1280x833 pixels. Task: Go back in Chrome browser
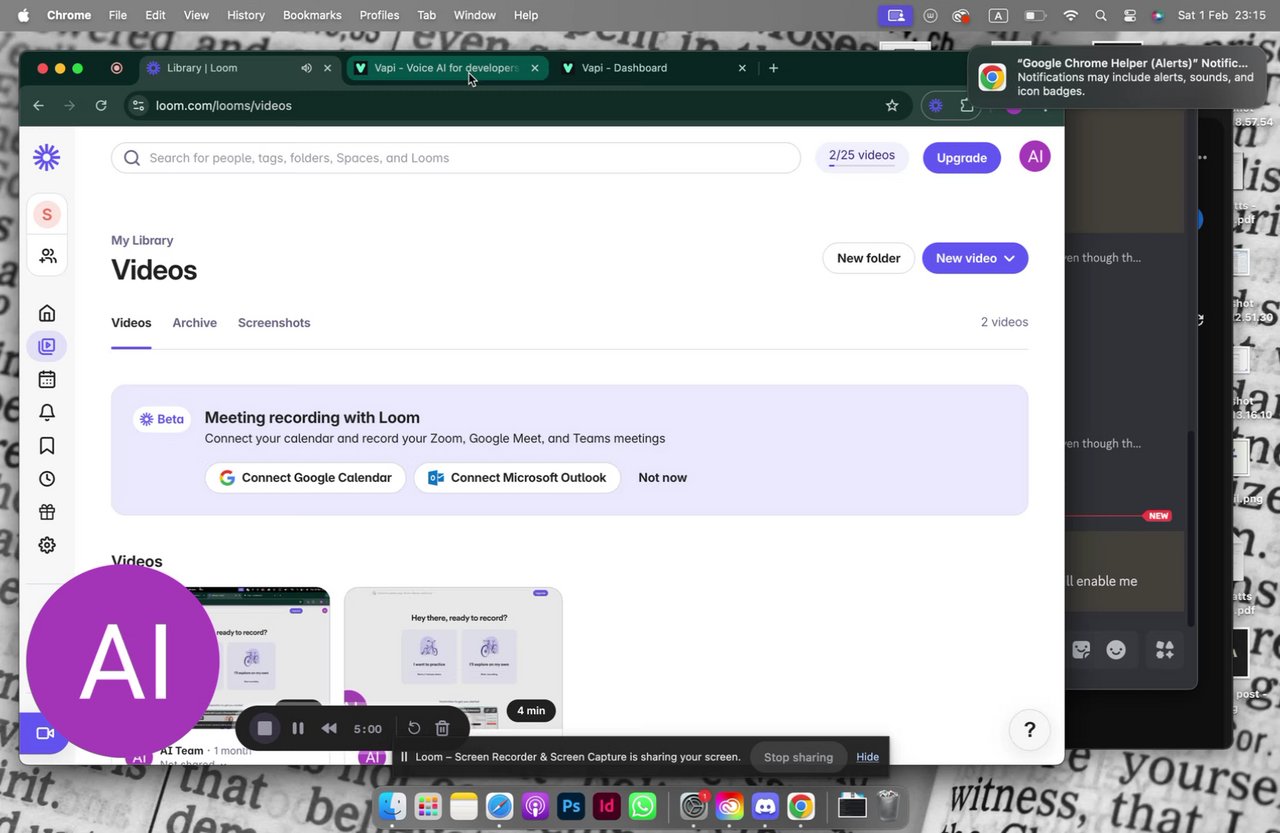[38, 105]
